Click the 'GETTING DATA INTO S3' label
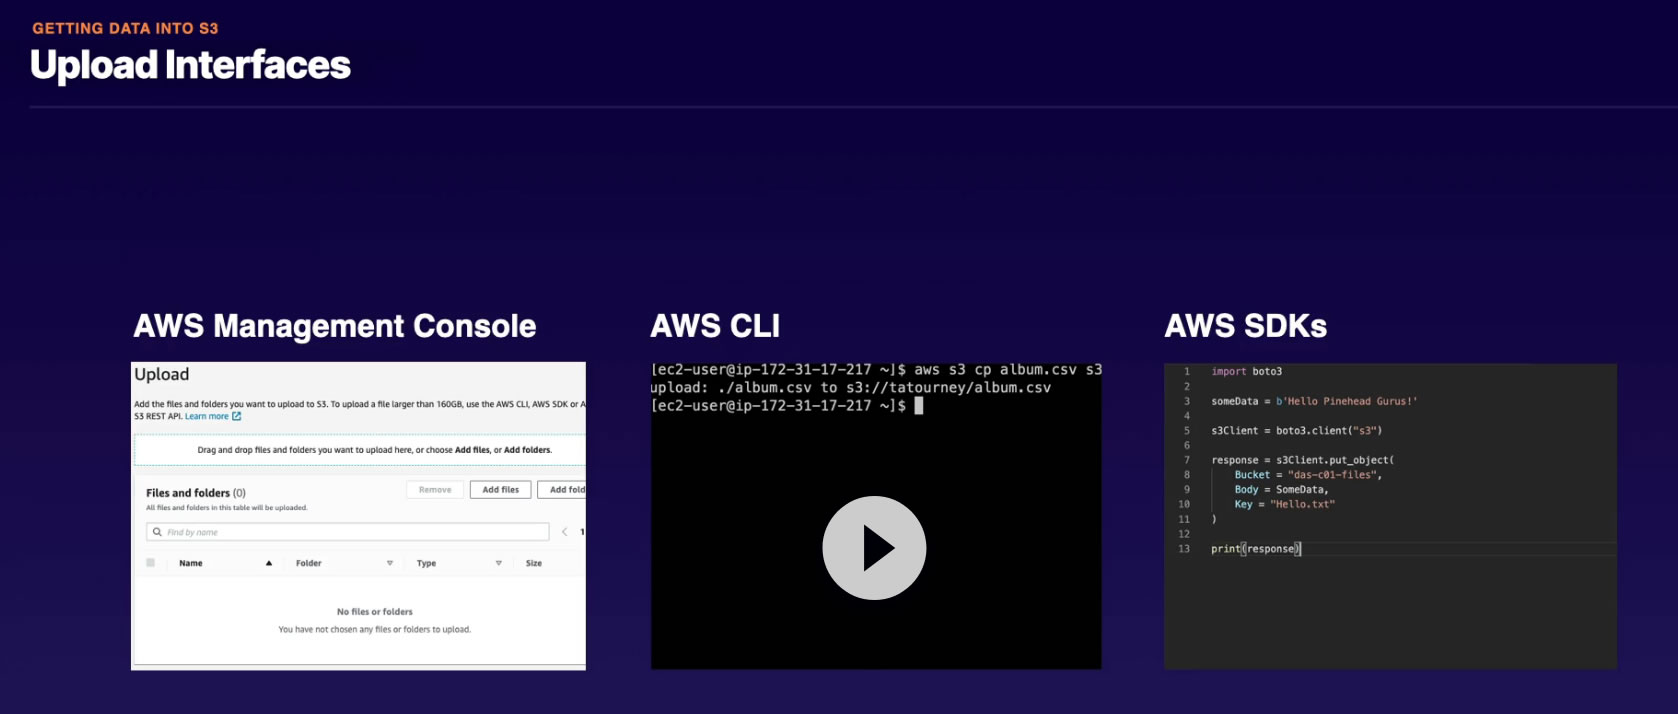 pos(125,28)
